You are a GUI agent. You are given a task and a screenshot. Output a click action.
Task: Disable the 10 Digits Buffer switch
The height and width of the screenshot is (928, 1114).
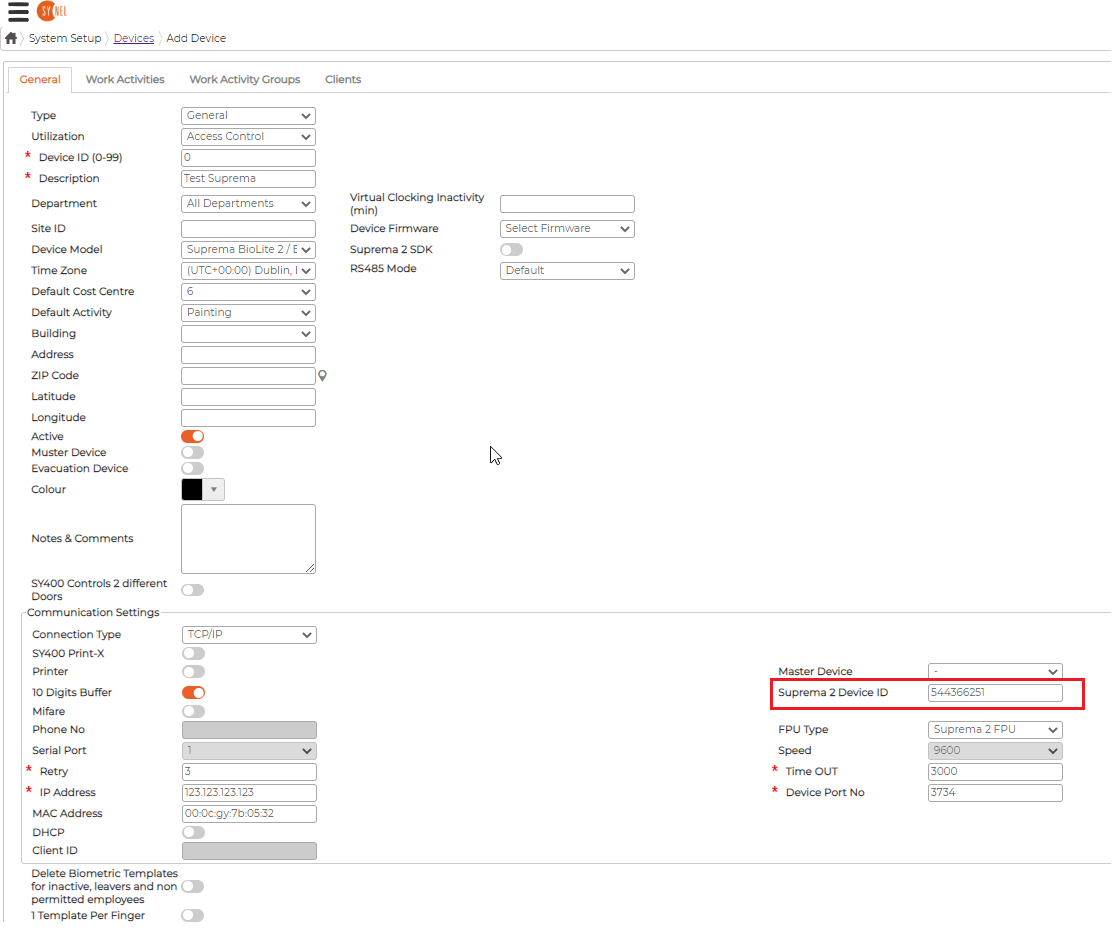(193, 692)
